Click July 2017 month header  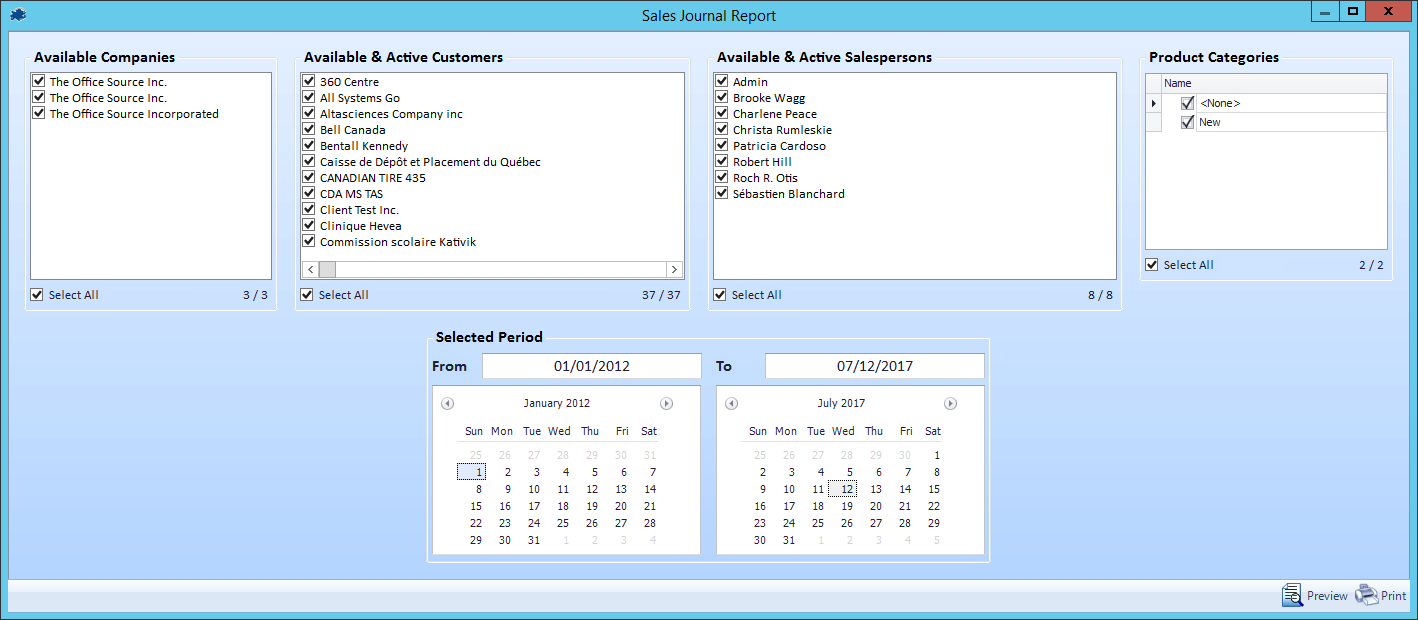(x=840, y=404)
